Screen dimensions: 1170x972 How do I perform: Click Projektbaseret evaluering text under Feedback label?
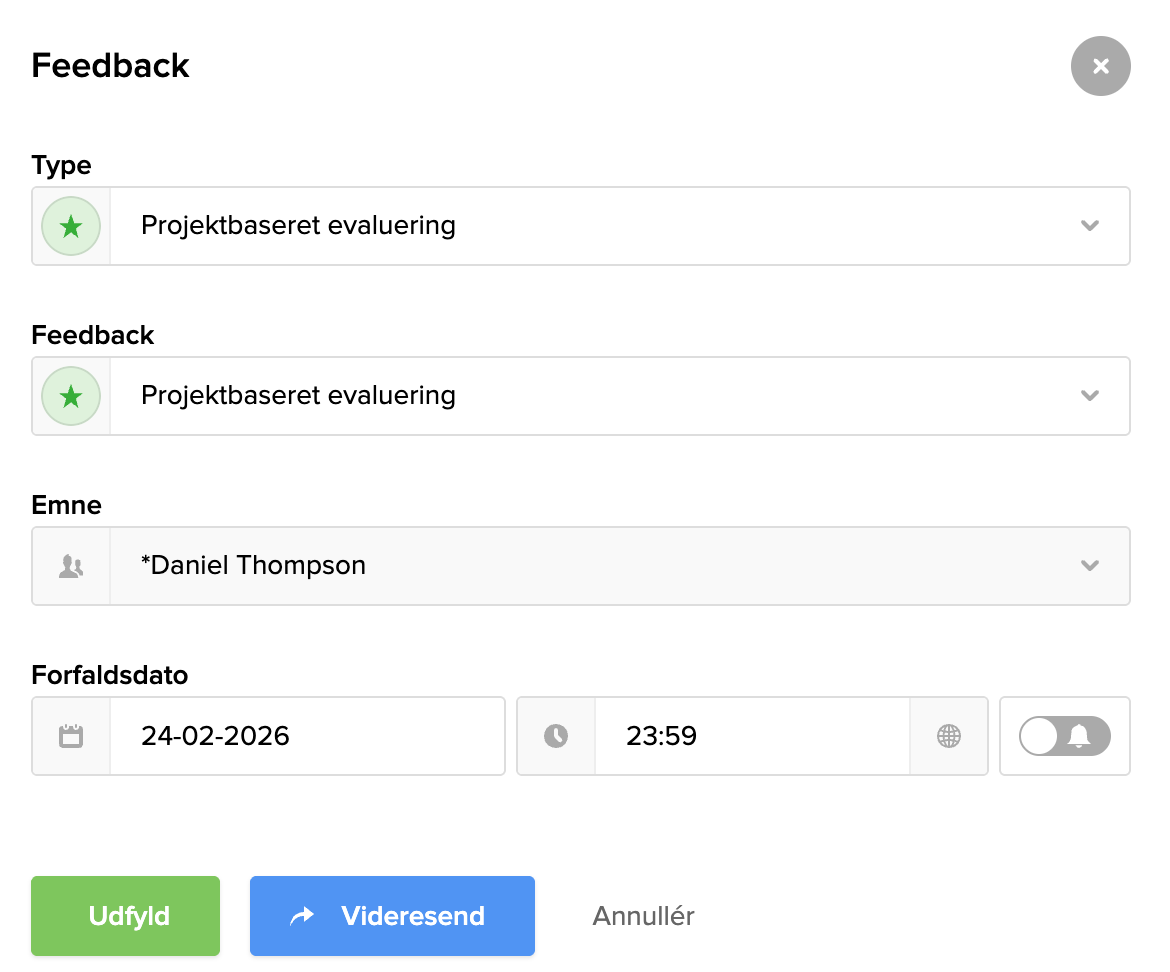point(298,396)
